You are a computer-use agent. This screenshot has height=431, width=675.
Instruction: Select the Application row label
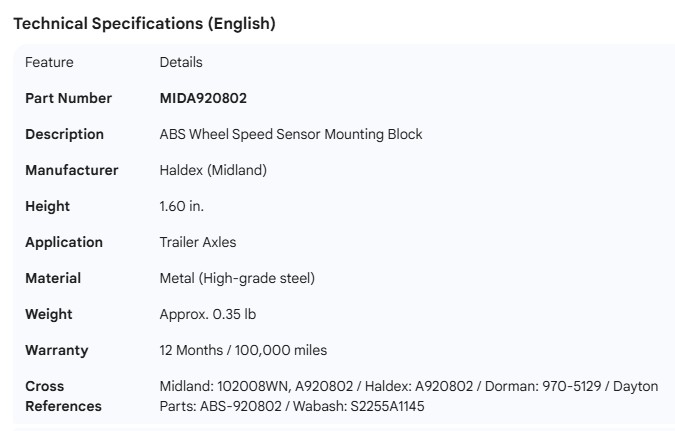[64, 242]
